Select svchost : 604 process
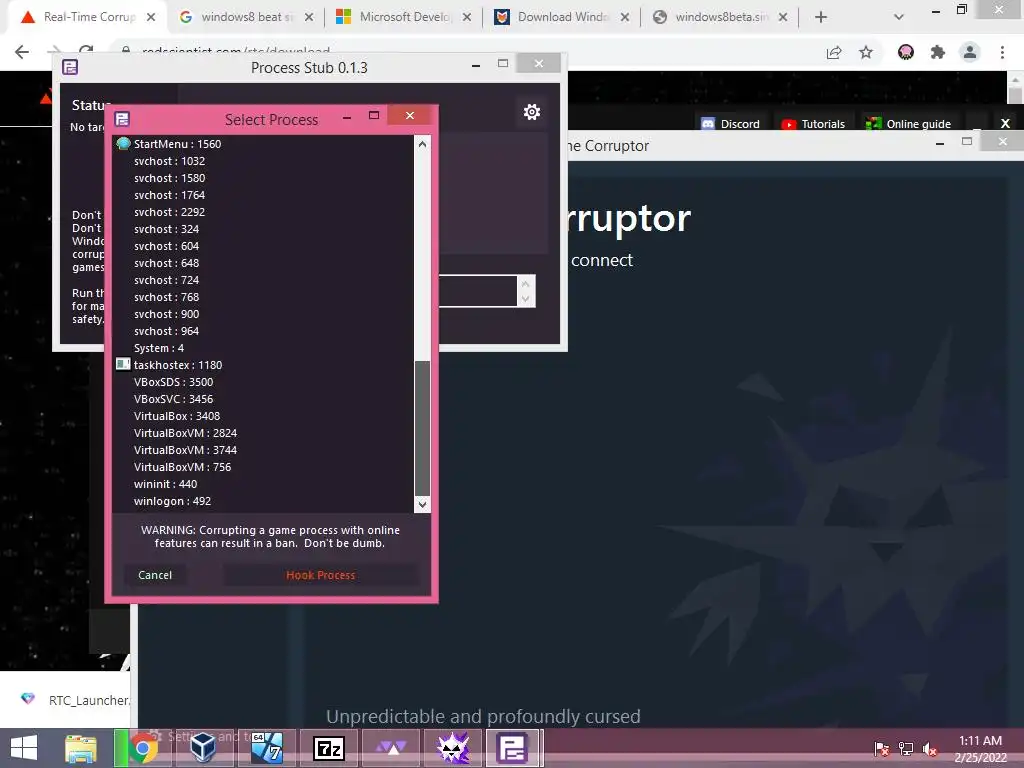This screenshot has width=1024, height=768. coord(264,246)
